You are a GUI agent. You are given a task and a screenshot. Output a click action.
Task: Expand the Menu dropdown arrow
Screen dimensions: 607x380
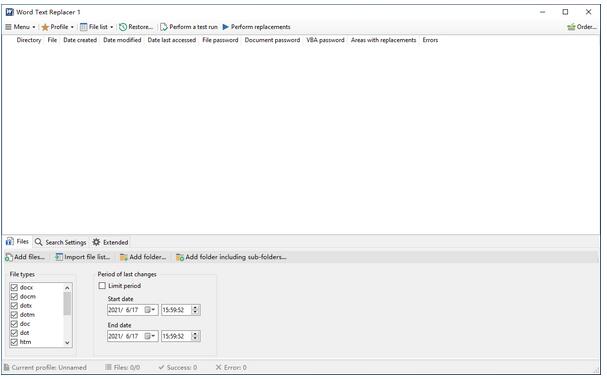(34, 27)
